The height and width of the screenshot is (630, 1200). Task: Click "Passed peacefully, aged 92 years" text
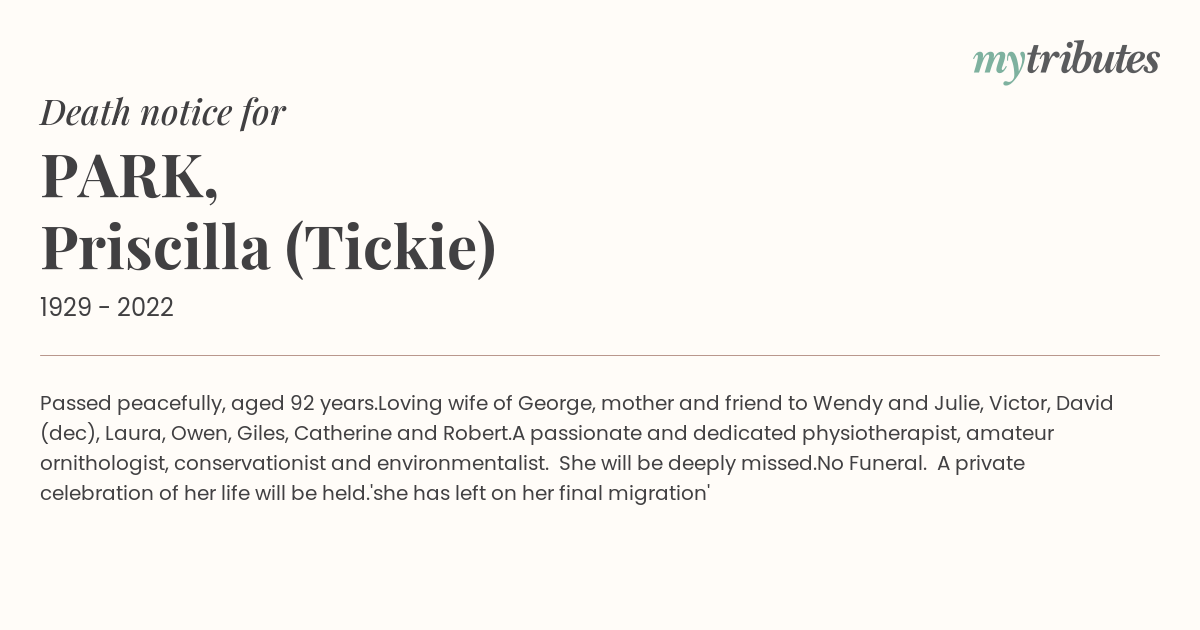[208, 404]
